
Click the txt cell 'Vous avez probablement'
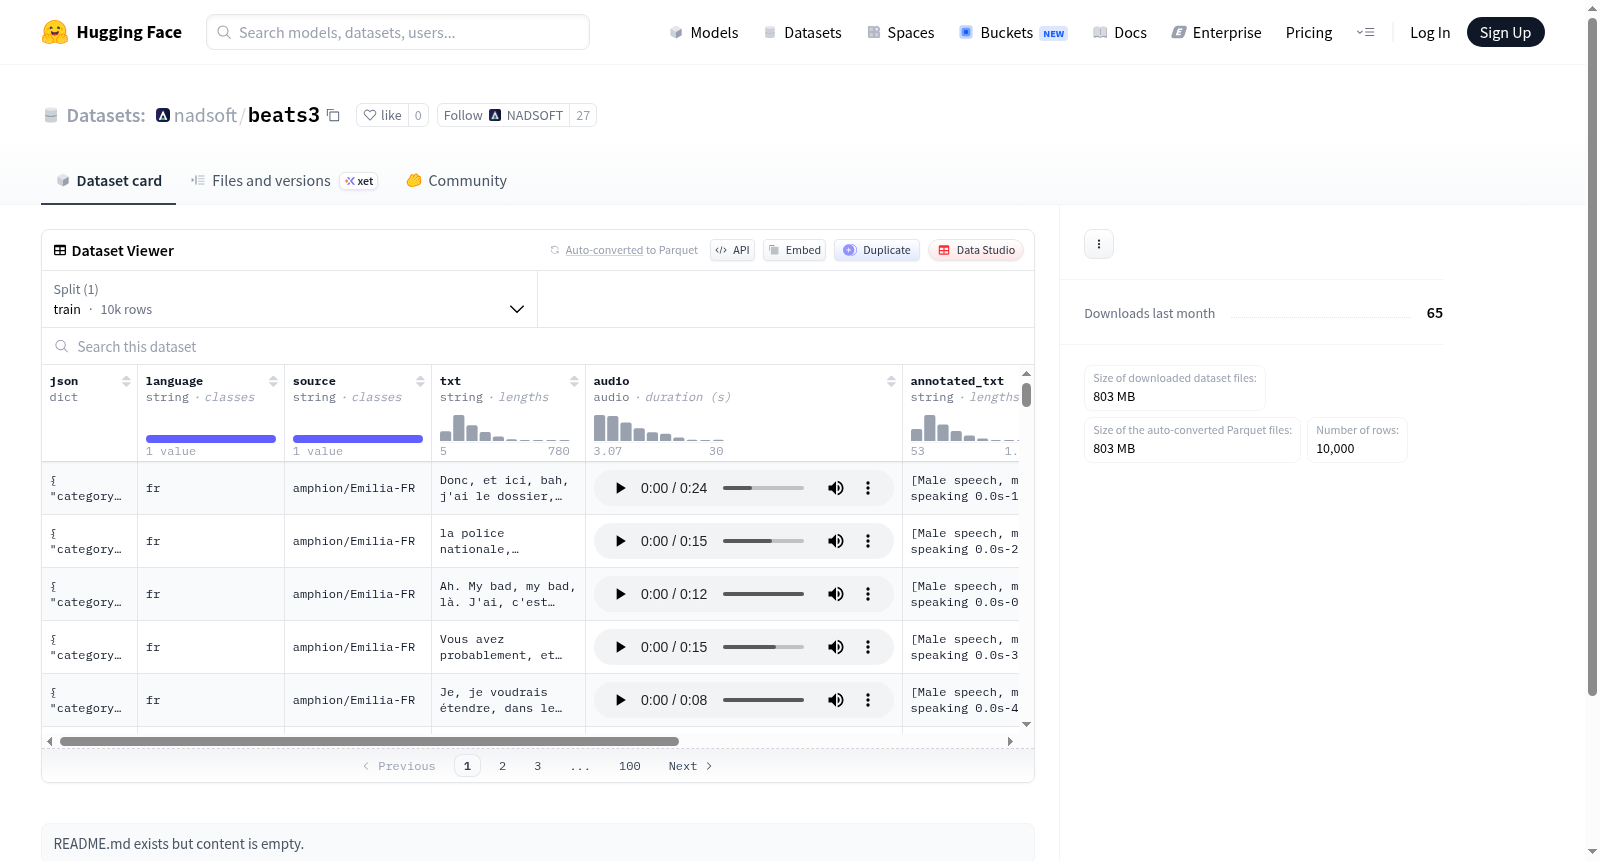[508, 648]
